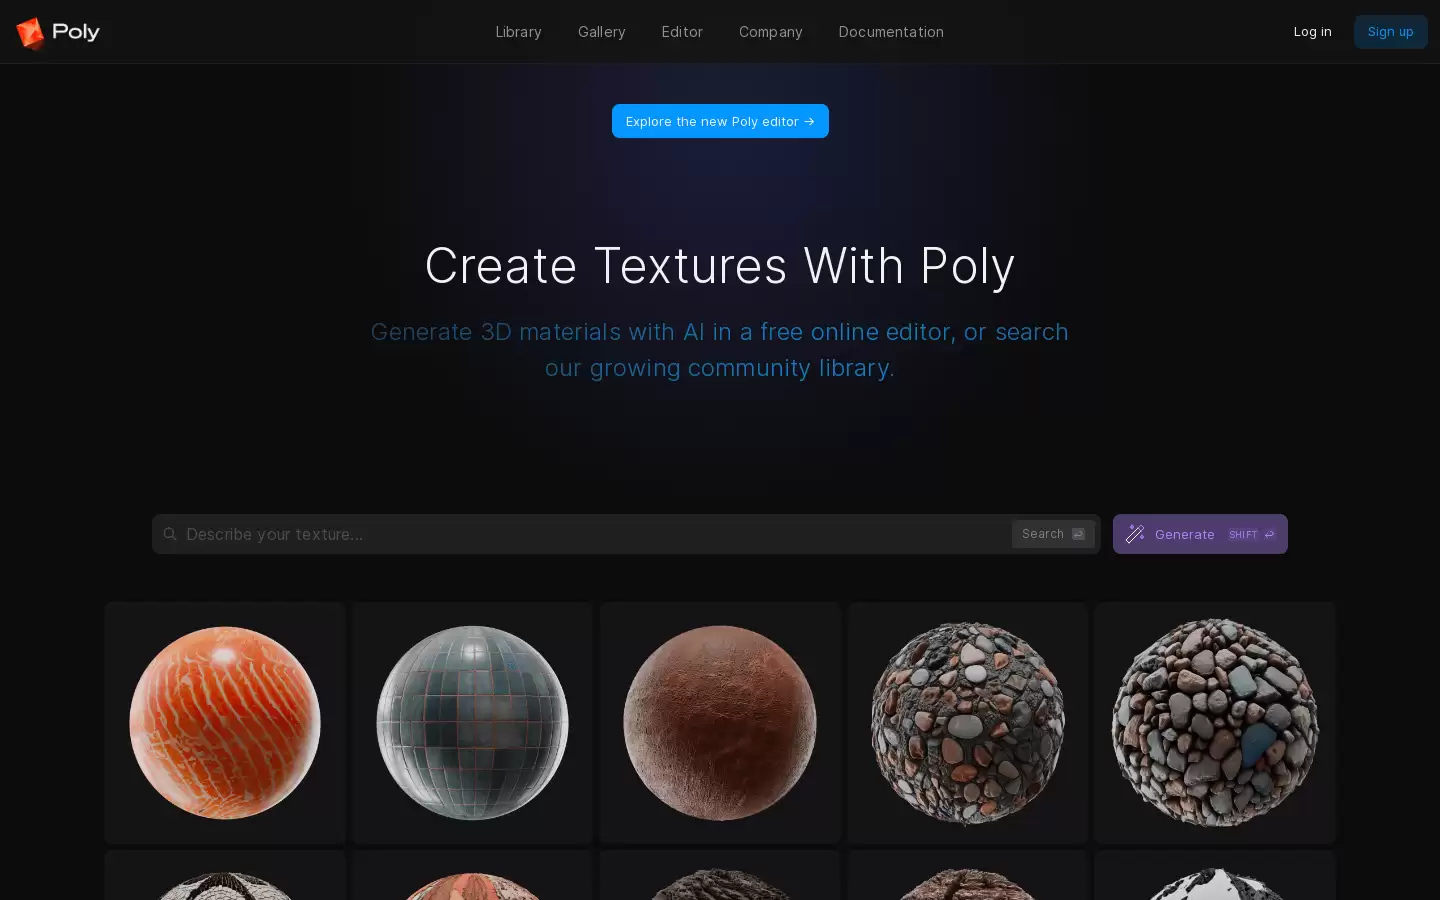This screenshot has height=900, width=1440.
Task: Click the magic wand Generate icon
Action: click(1135, 534)
